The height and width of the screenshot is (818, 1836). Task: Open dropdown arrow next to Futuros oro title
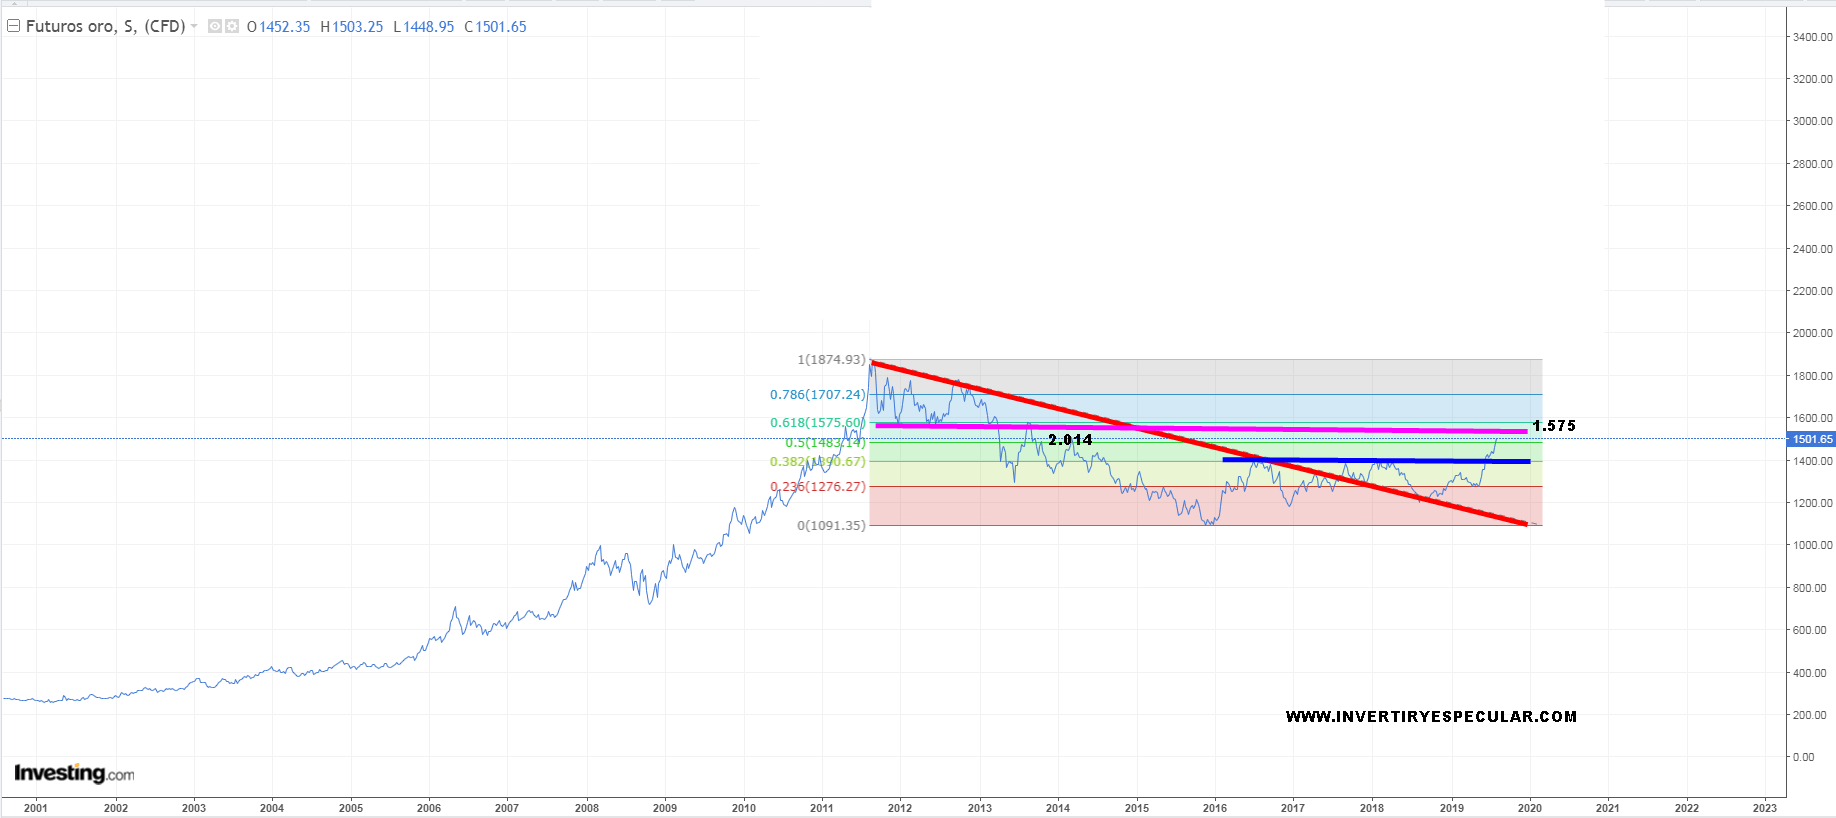pos(194,26)
